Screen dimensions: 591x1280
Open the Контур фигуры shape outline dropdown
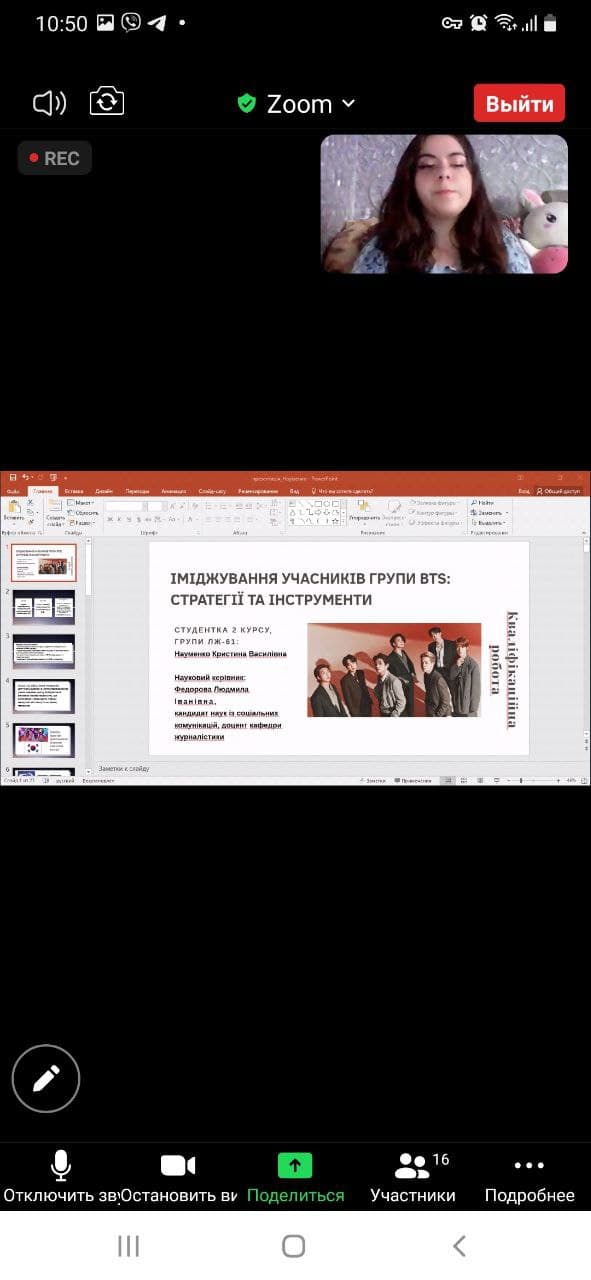(435, 512)
